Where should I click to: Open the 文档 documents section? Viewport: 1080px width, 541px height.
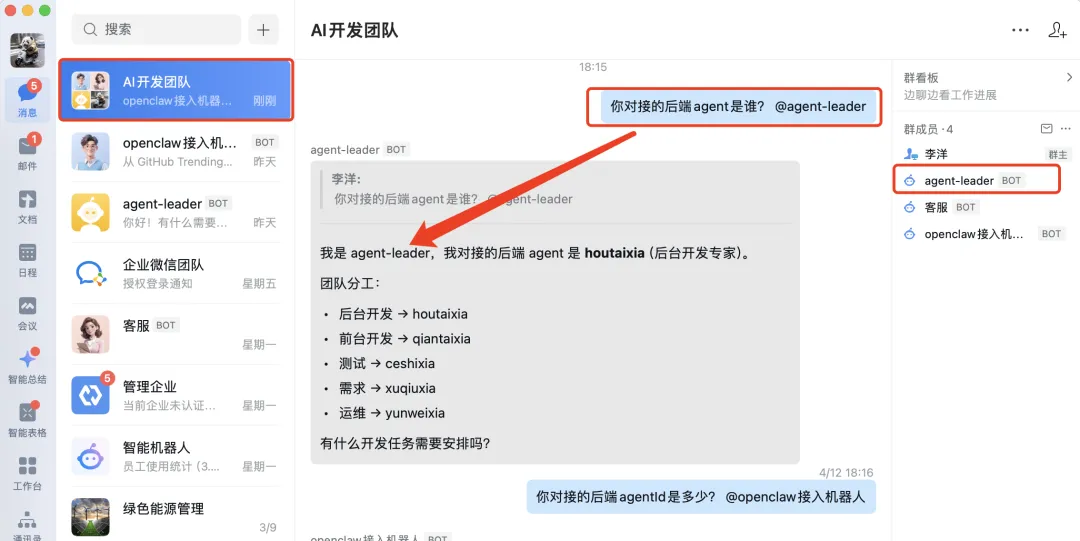[x=28, y=206]
